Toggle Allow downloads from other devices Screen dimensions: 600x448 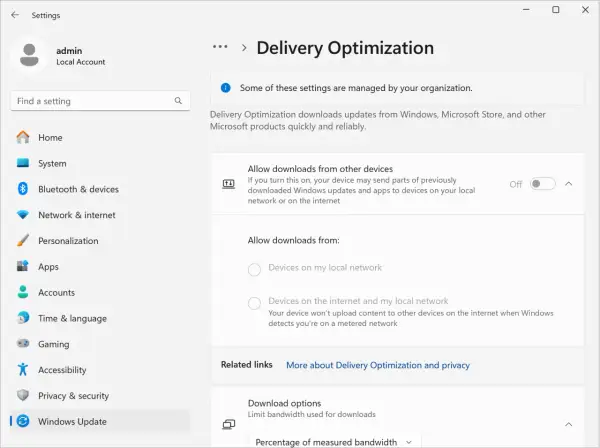pyautogui.click(x=543, y=184)
